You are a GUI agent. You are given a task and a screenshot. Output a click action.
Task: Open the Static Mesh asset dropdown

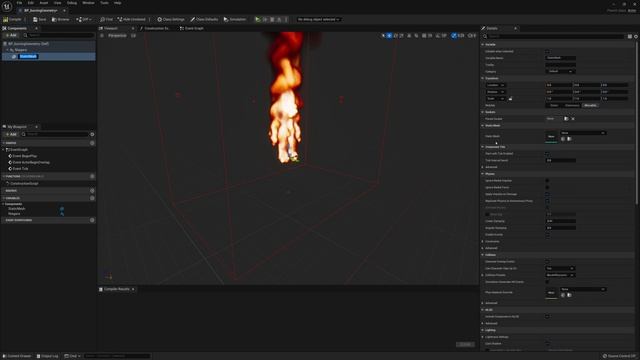583,133
